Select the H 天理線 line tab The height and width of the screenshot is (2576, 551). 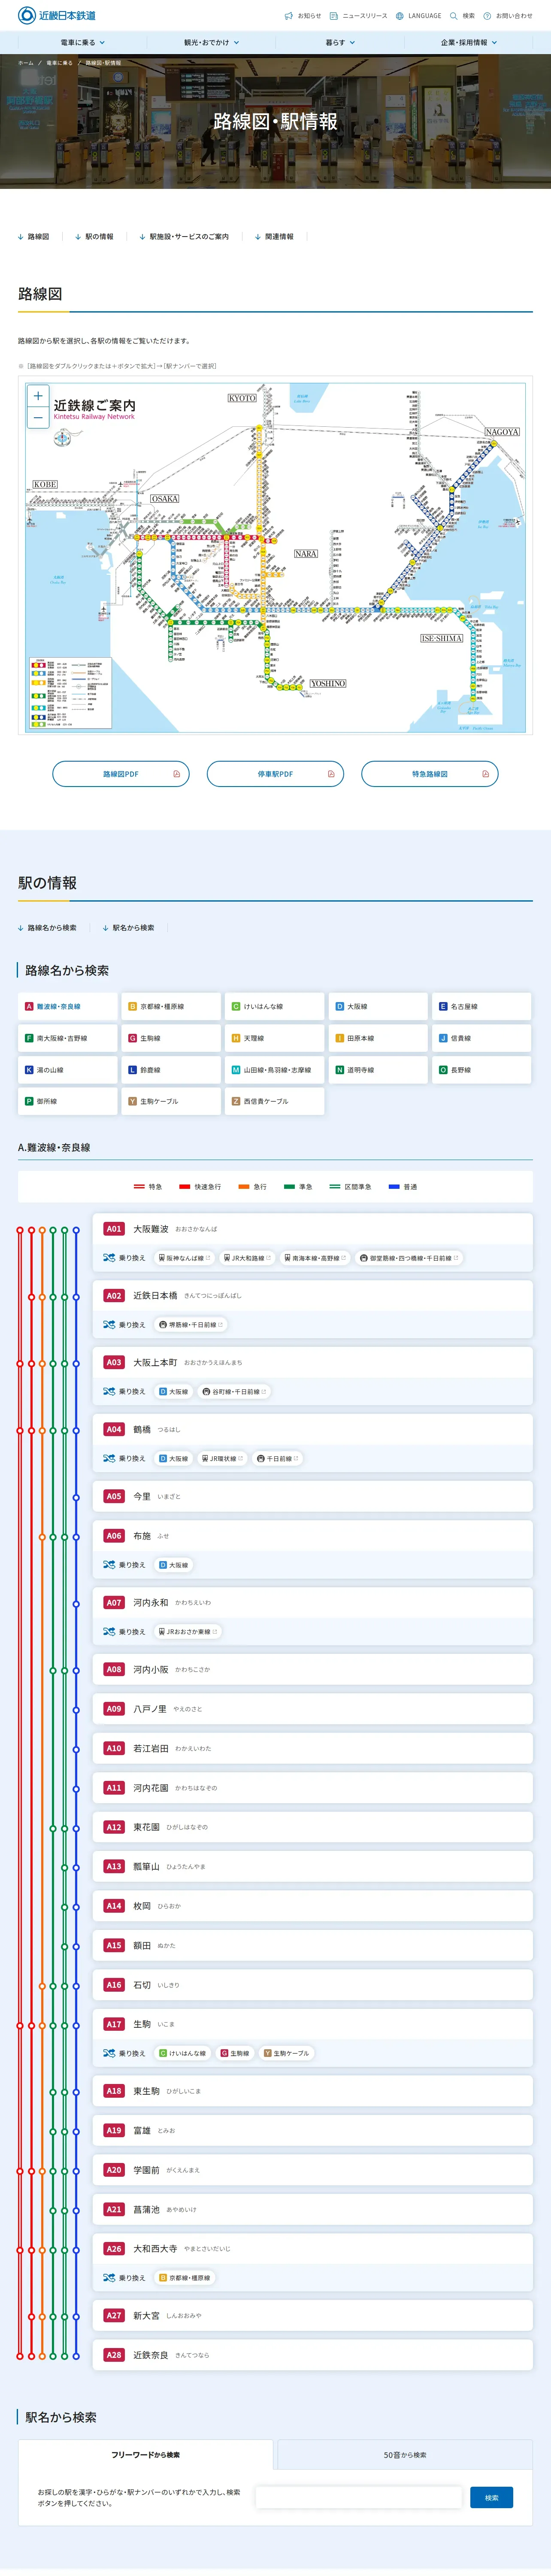pos(274,1038)
